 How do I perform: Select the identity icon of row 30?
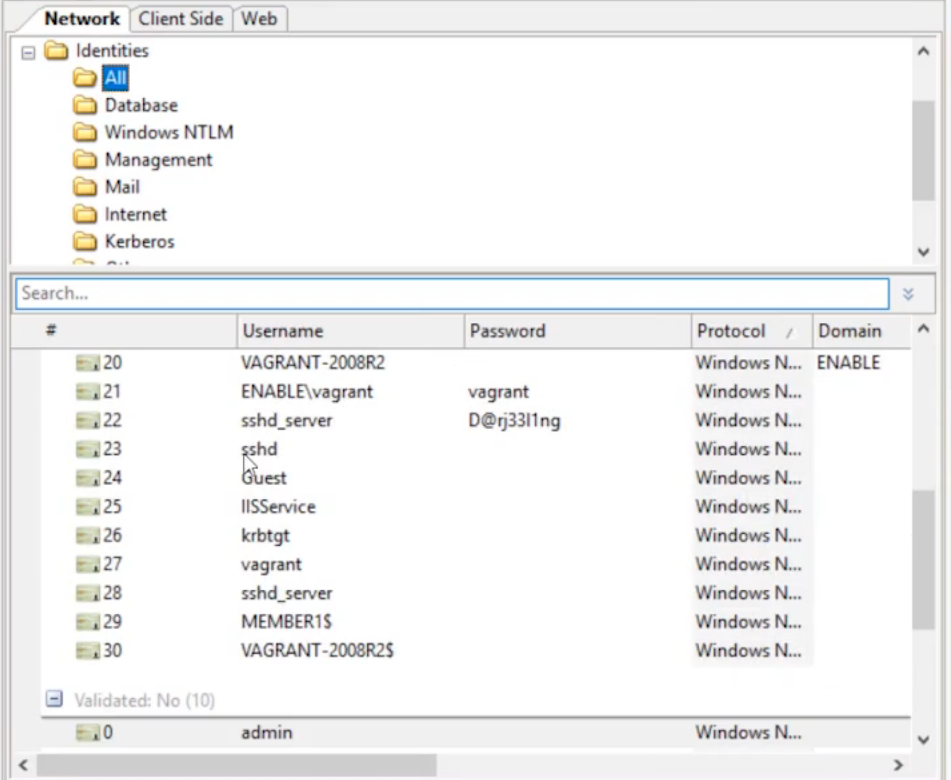coord(88,651)
